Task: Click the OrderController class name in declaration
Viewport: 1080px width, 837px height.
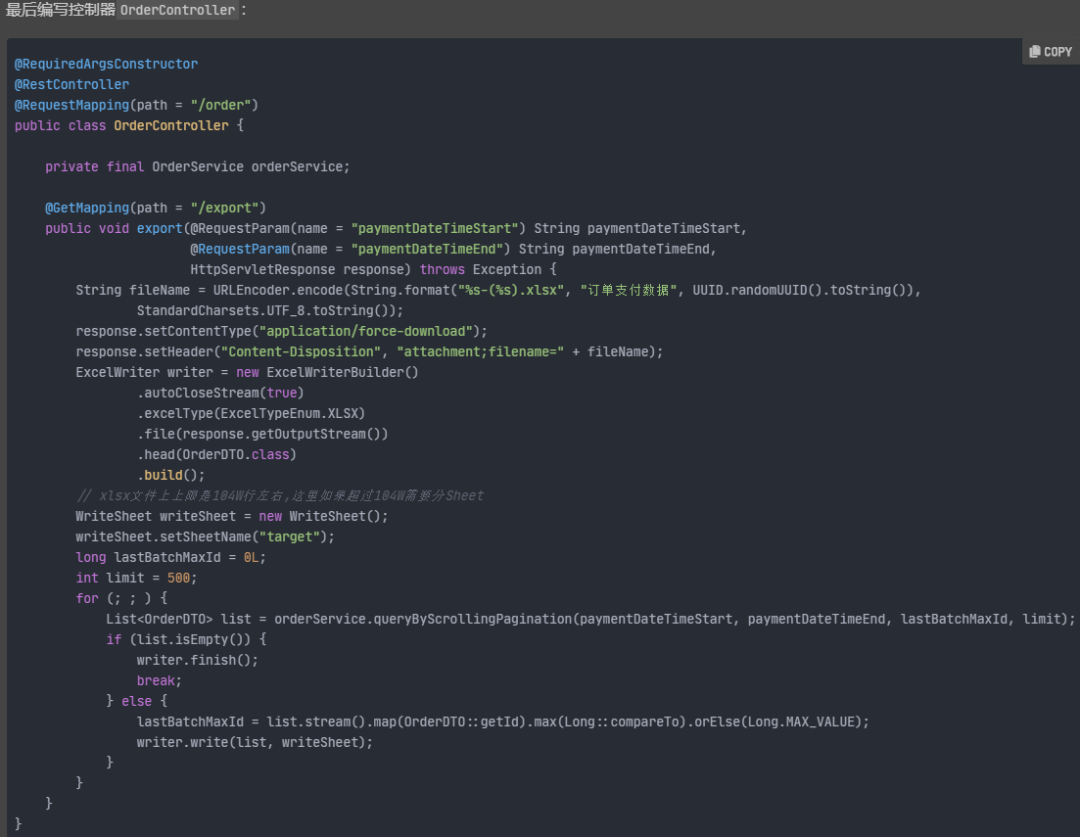Action: [171, 126]
